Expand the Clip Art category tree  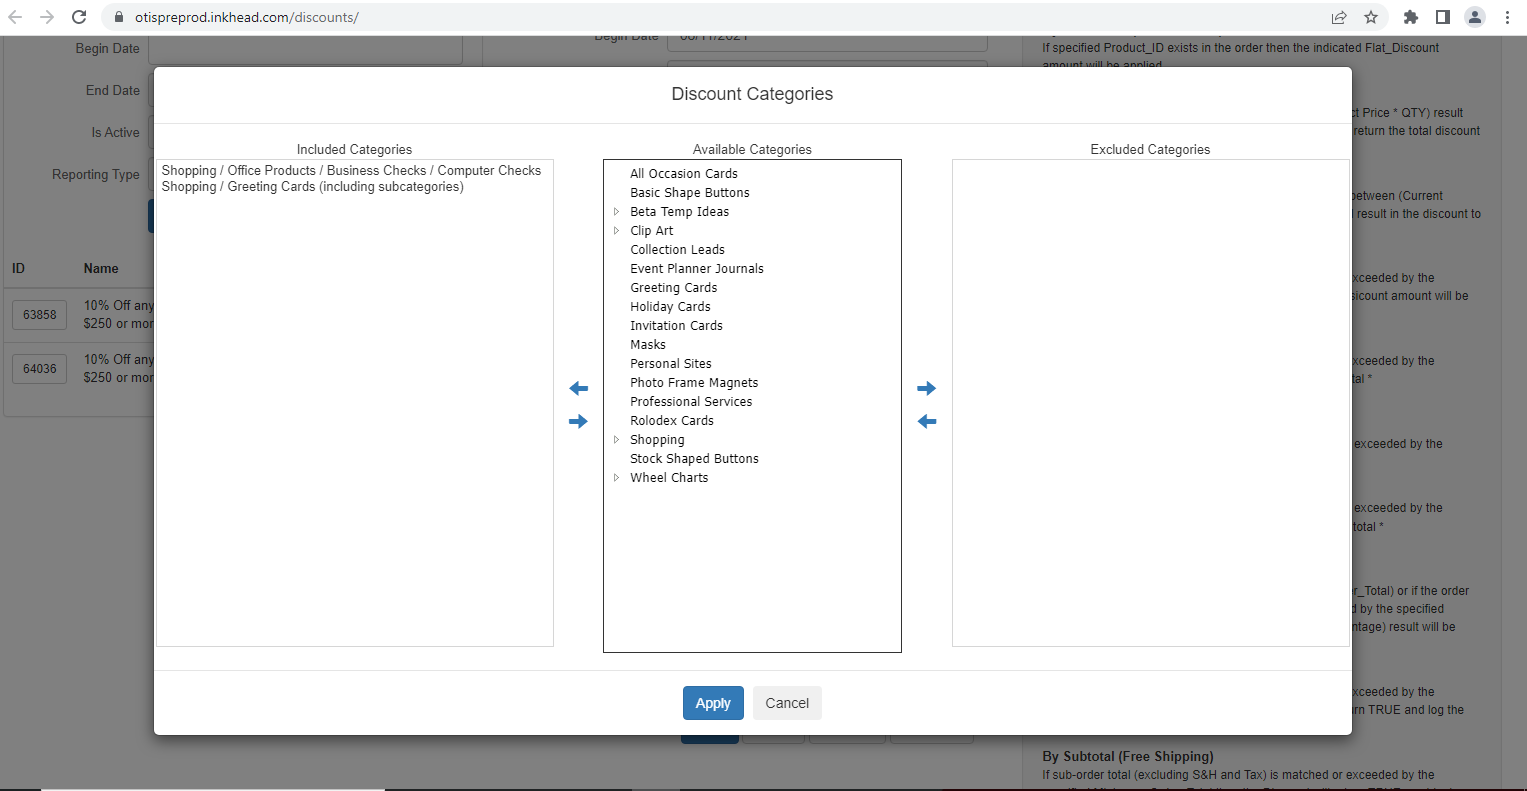point(616,231)
